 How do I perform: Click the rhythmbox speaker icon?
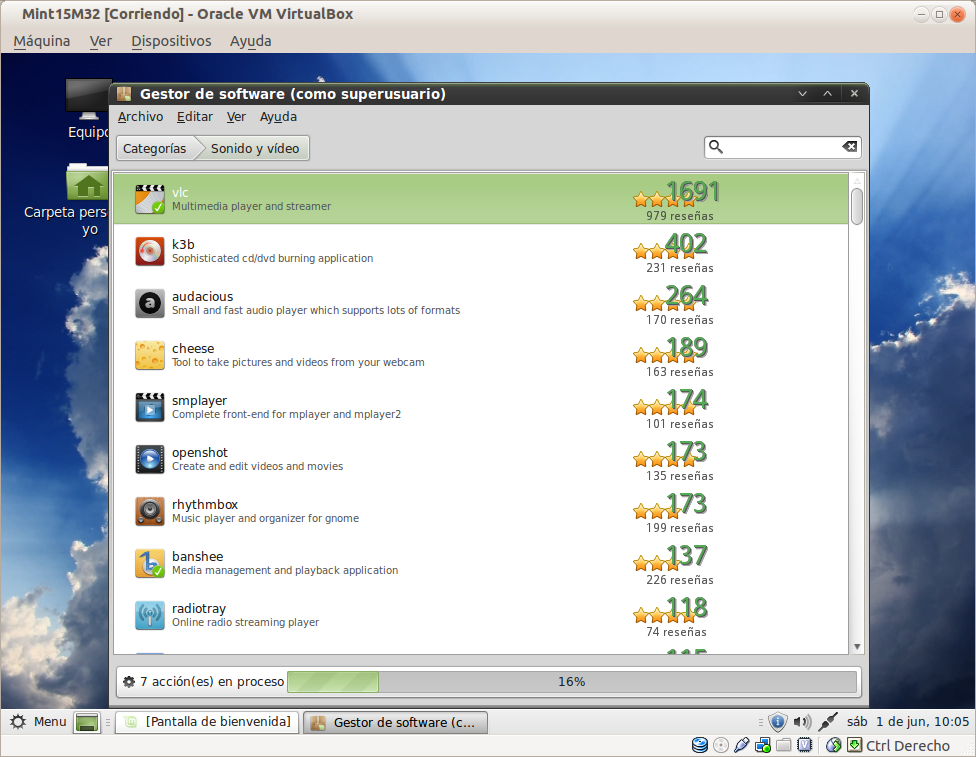[x=150, y=511]
